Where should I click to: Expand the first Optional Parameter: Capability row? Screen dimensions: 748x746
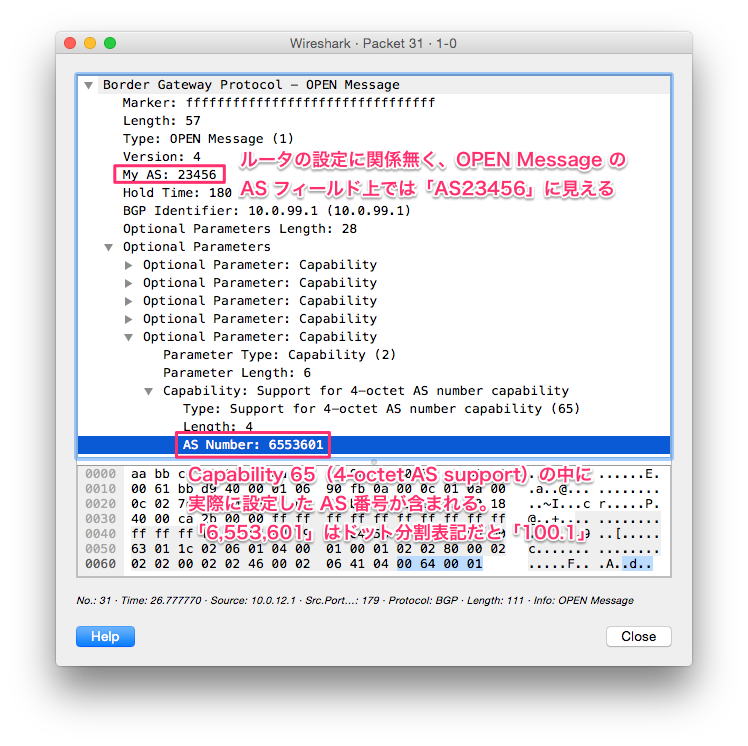pos(128,265)
